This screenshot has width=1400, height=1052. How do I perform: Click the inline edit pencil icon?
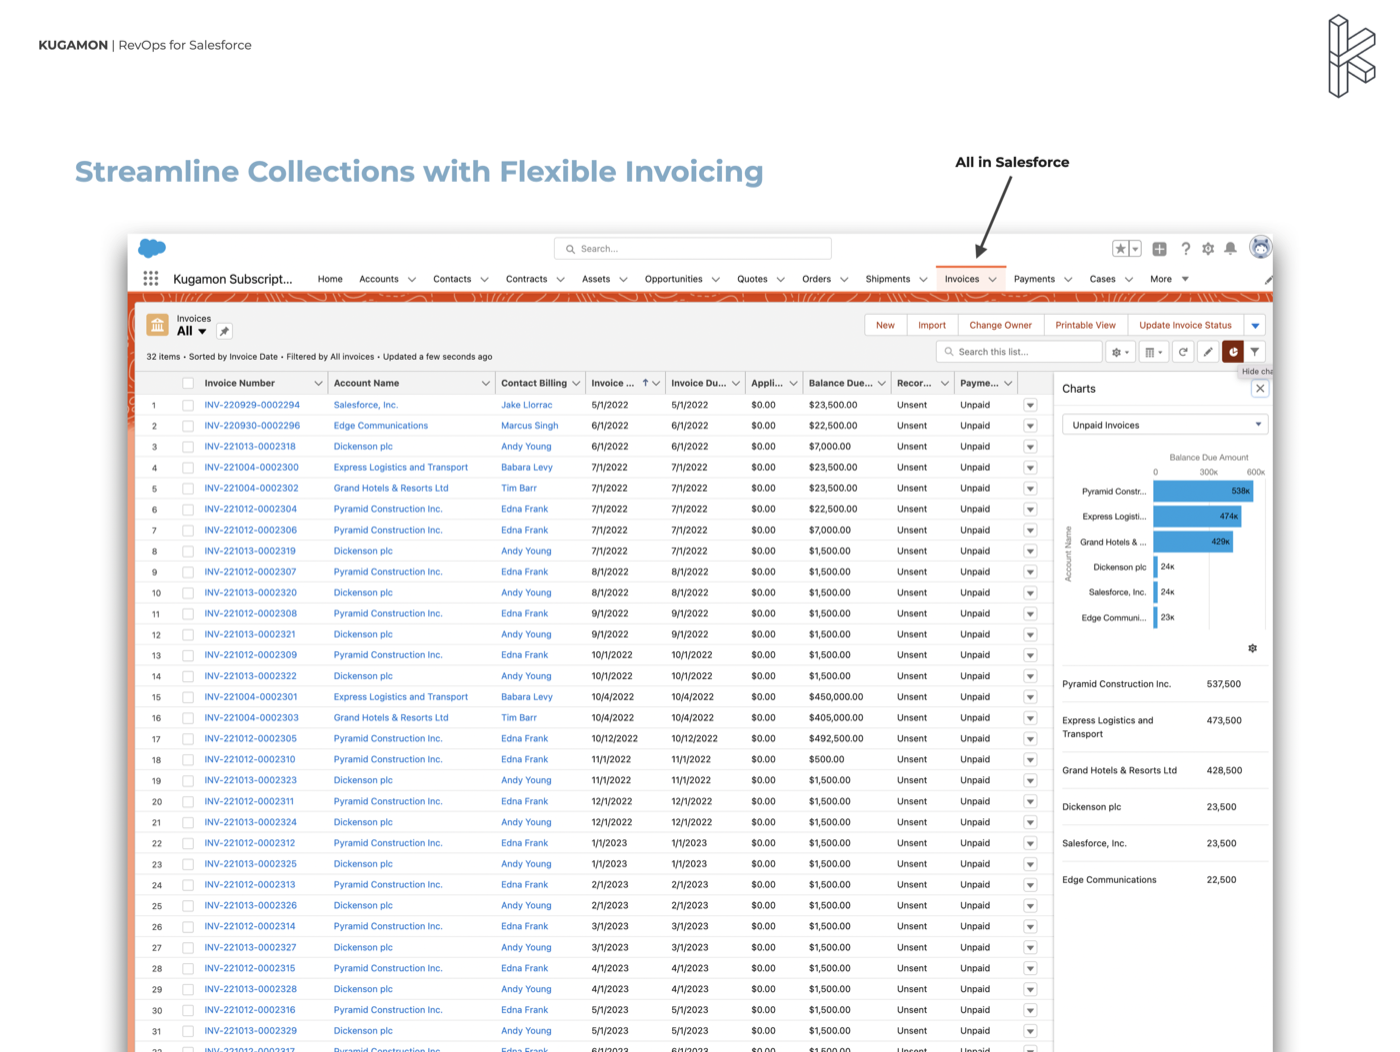(1207, 351)
